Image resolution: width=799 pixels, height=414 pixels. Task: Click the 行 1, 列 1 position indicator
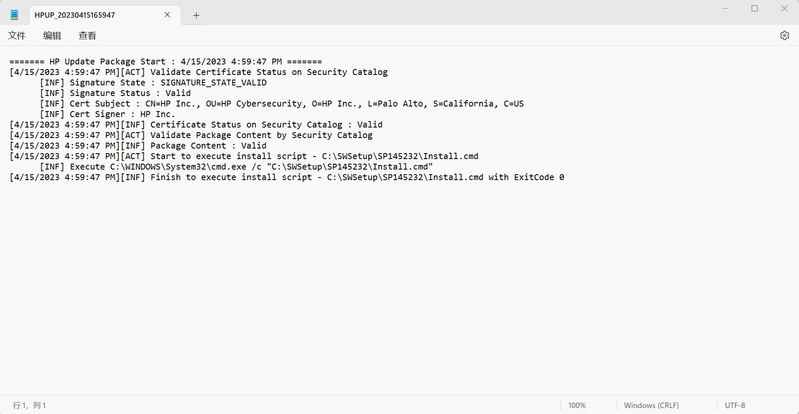[x=29, y=405]
